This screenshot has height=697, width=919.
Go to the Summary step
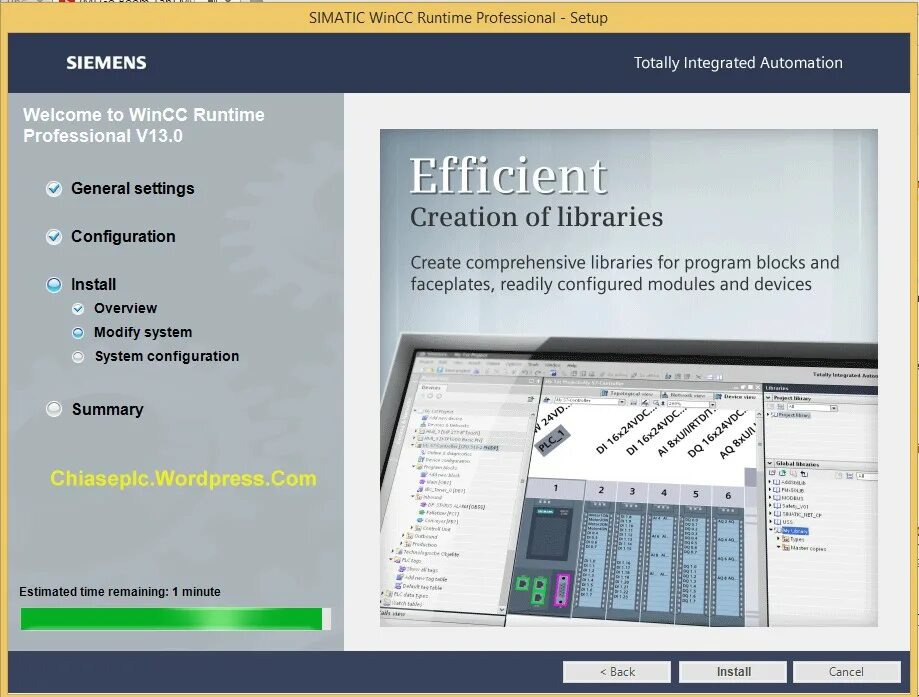click(x=107, y=409)
